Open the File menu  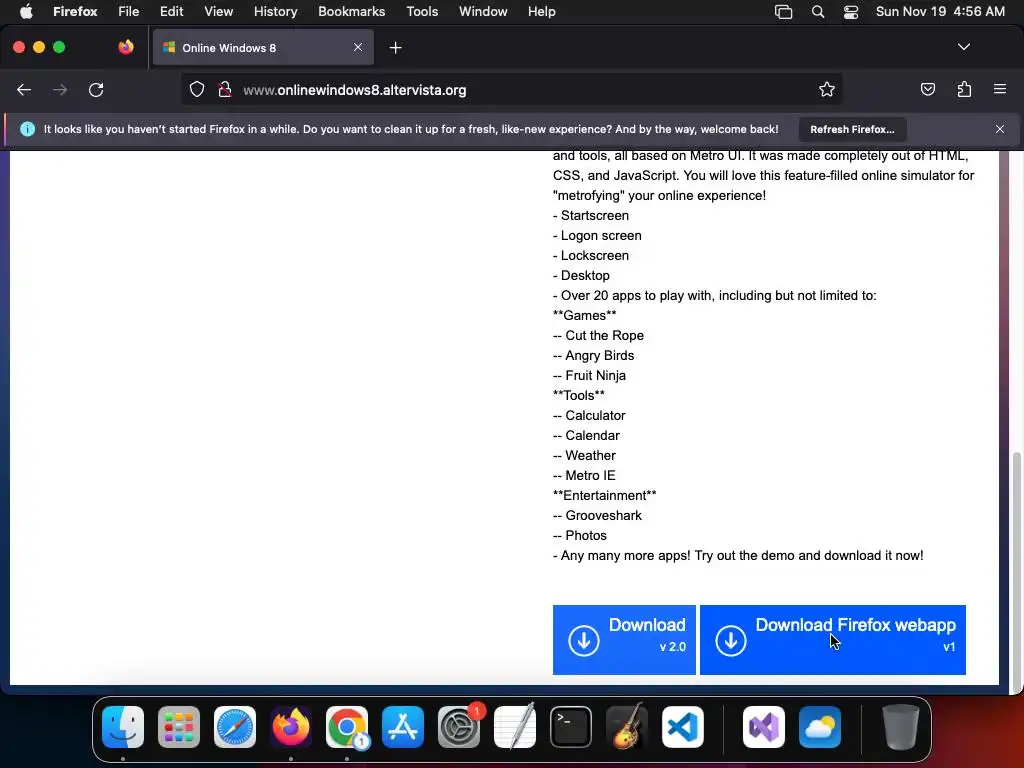(128, 12)
